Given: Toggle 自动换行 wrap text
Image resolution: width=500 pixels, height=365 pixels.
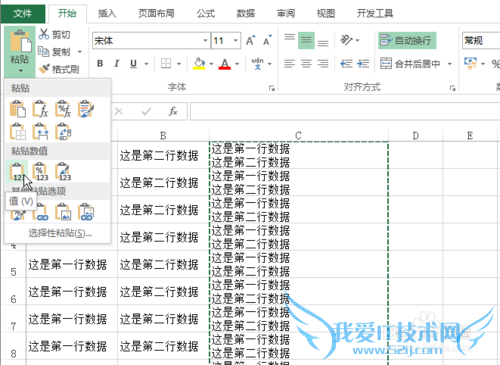Looking at the screenshot, I should point(407,40).
